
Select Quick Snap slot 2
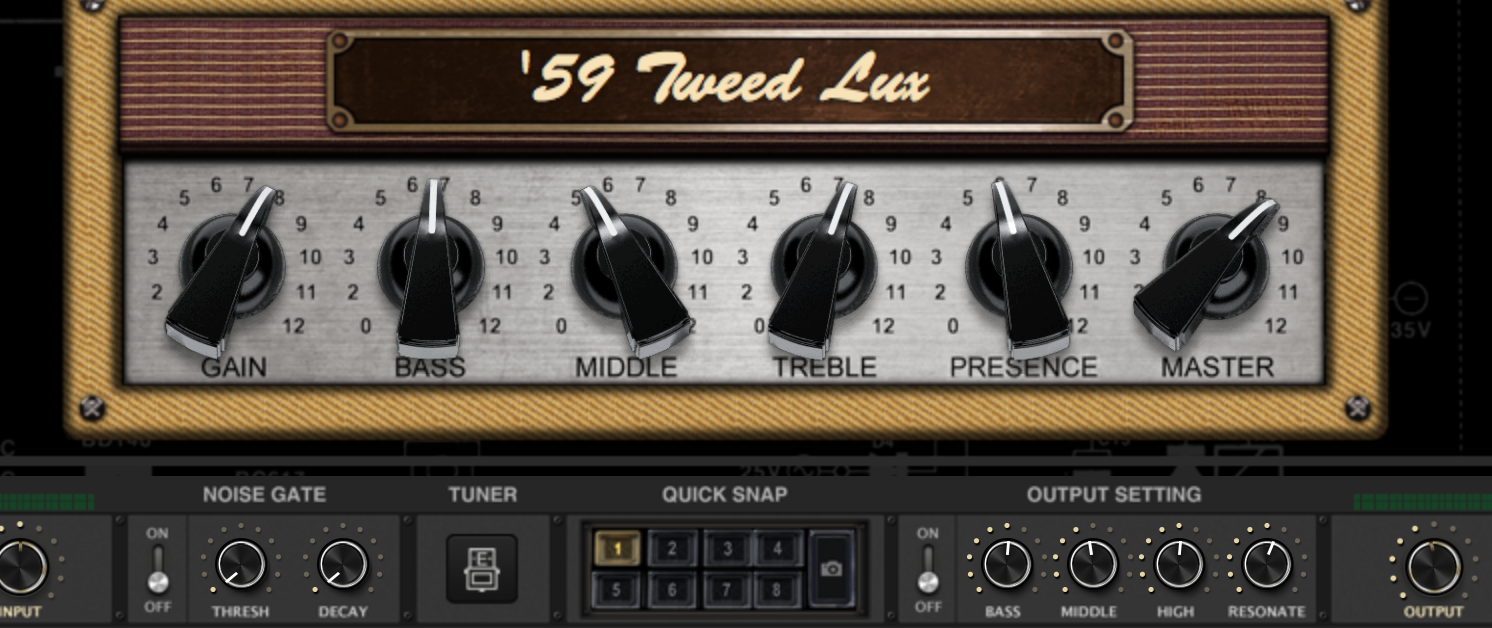point(672,548)
